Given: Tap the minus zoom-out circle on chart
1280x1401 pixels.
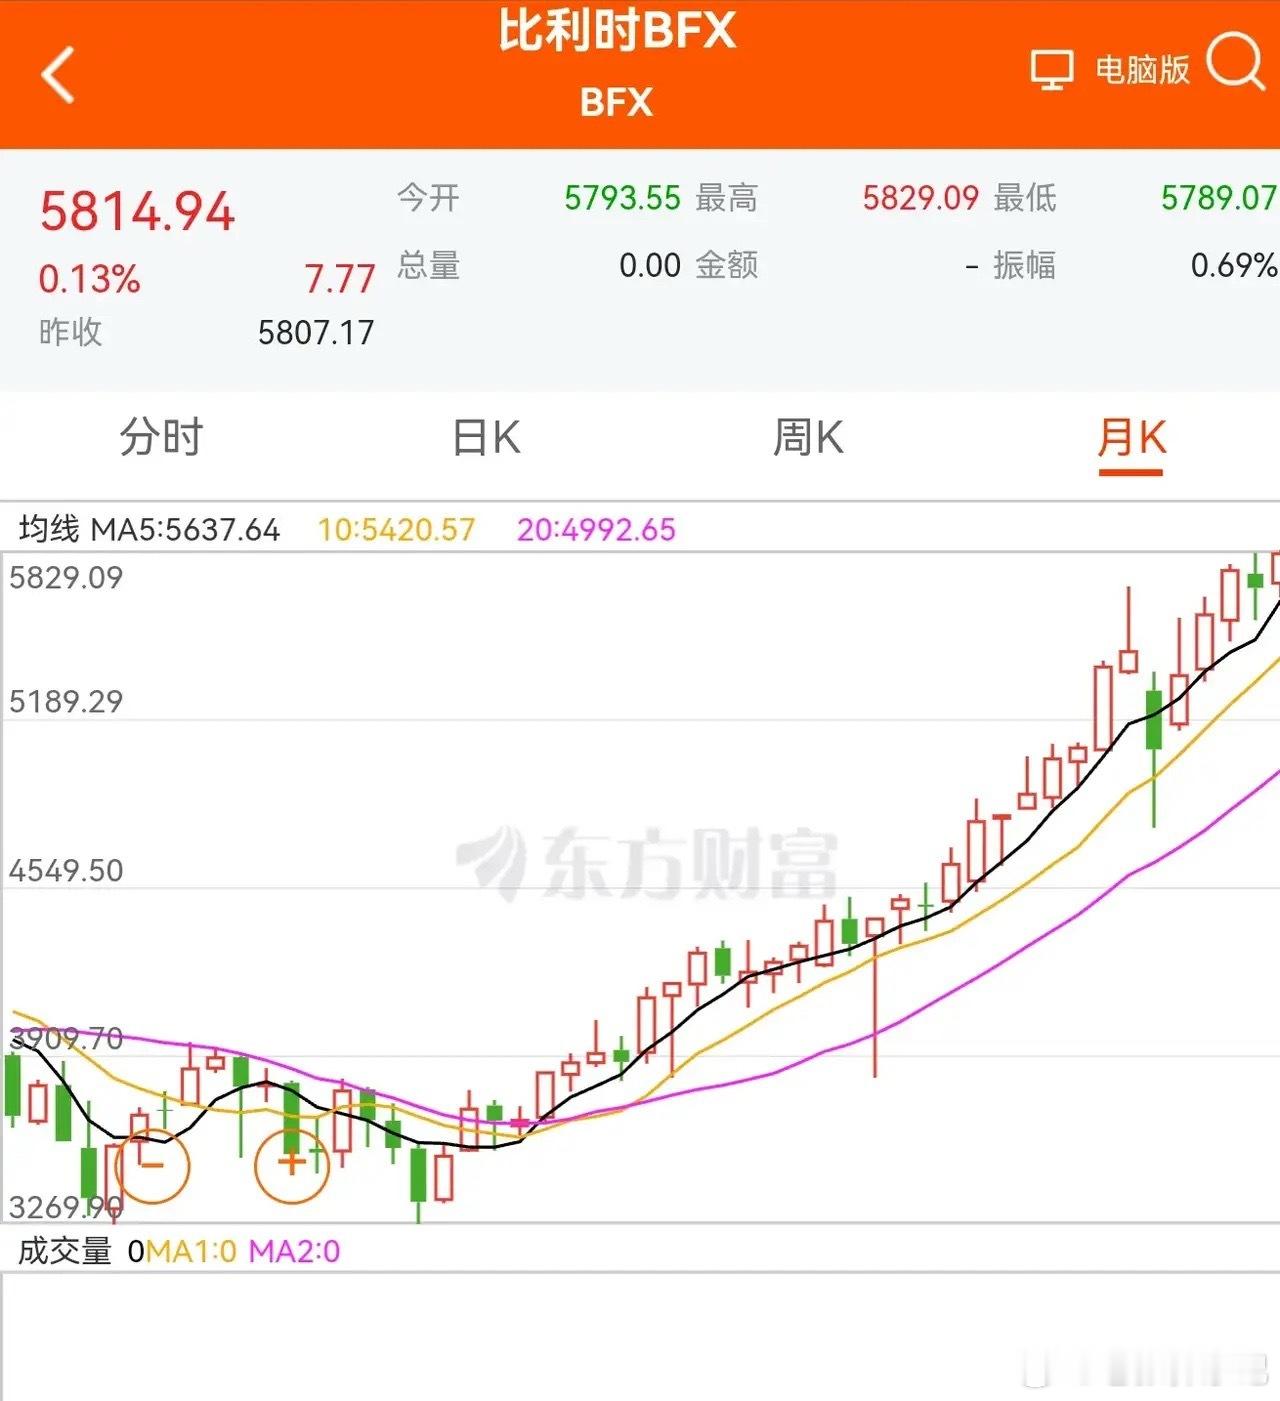Looking at the screenshot, I should pyautogui.click(x=152, y=1165).
